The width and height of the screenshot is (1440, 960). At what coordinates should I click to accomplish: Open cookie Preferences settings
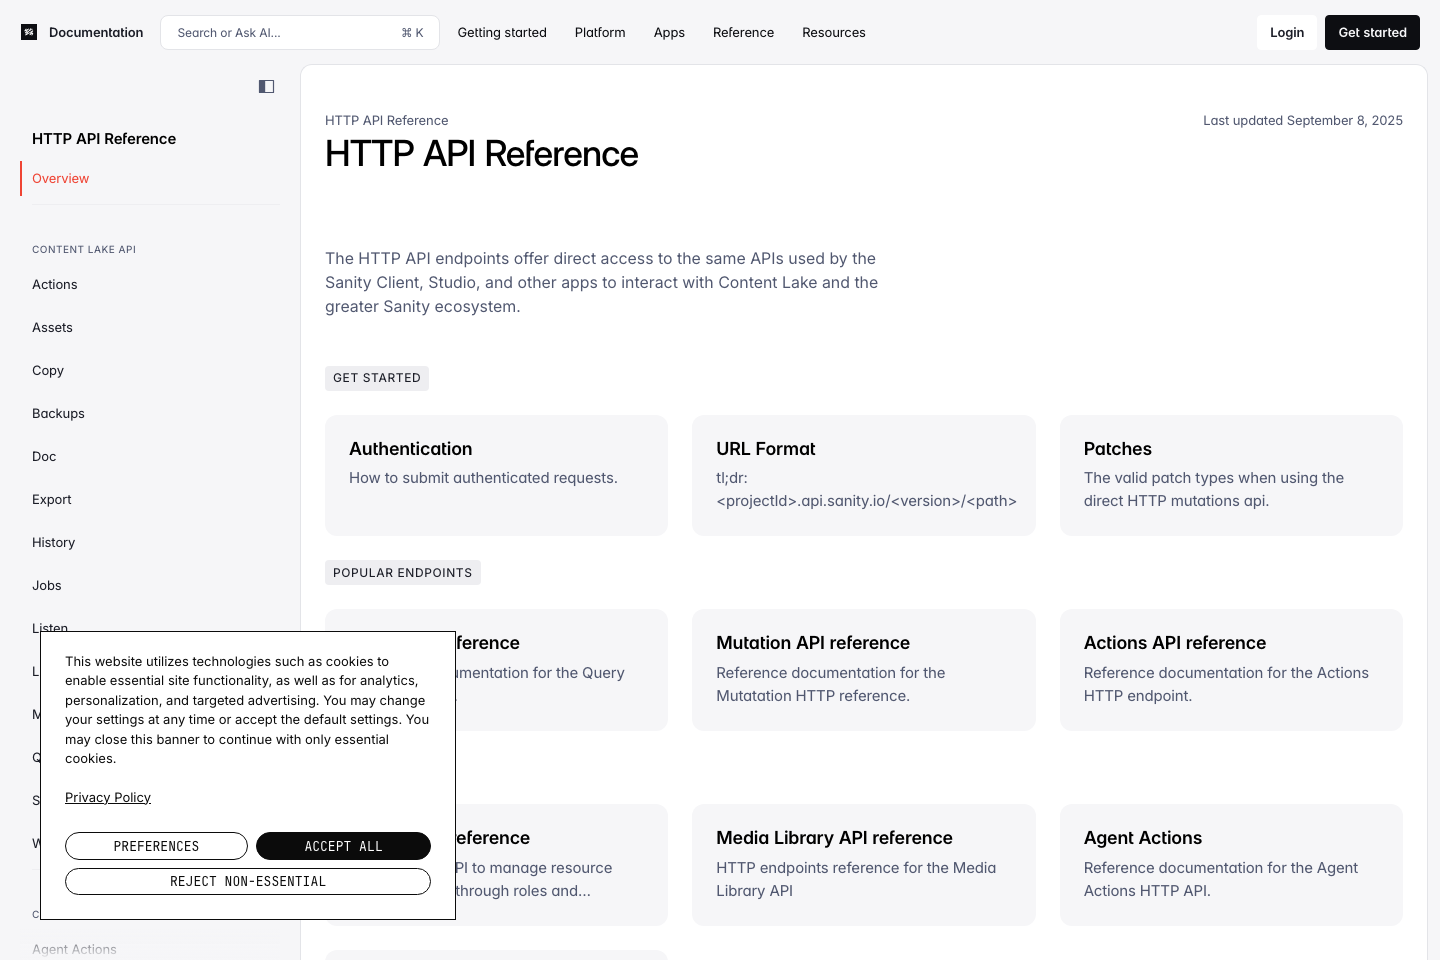coord(156,846)
